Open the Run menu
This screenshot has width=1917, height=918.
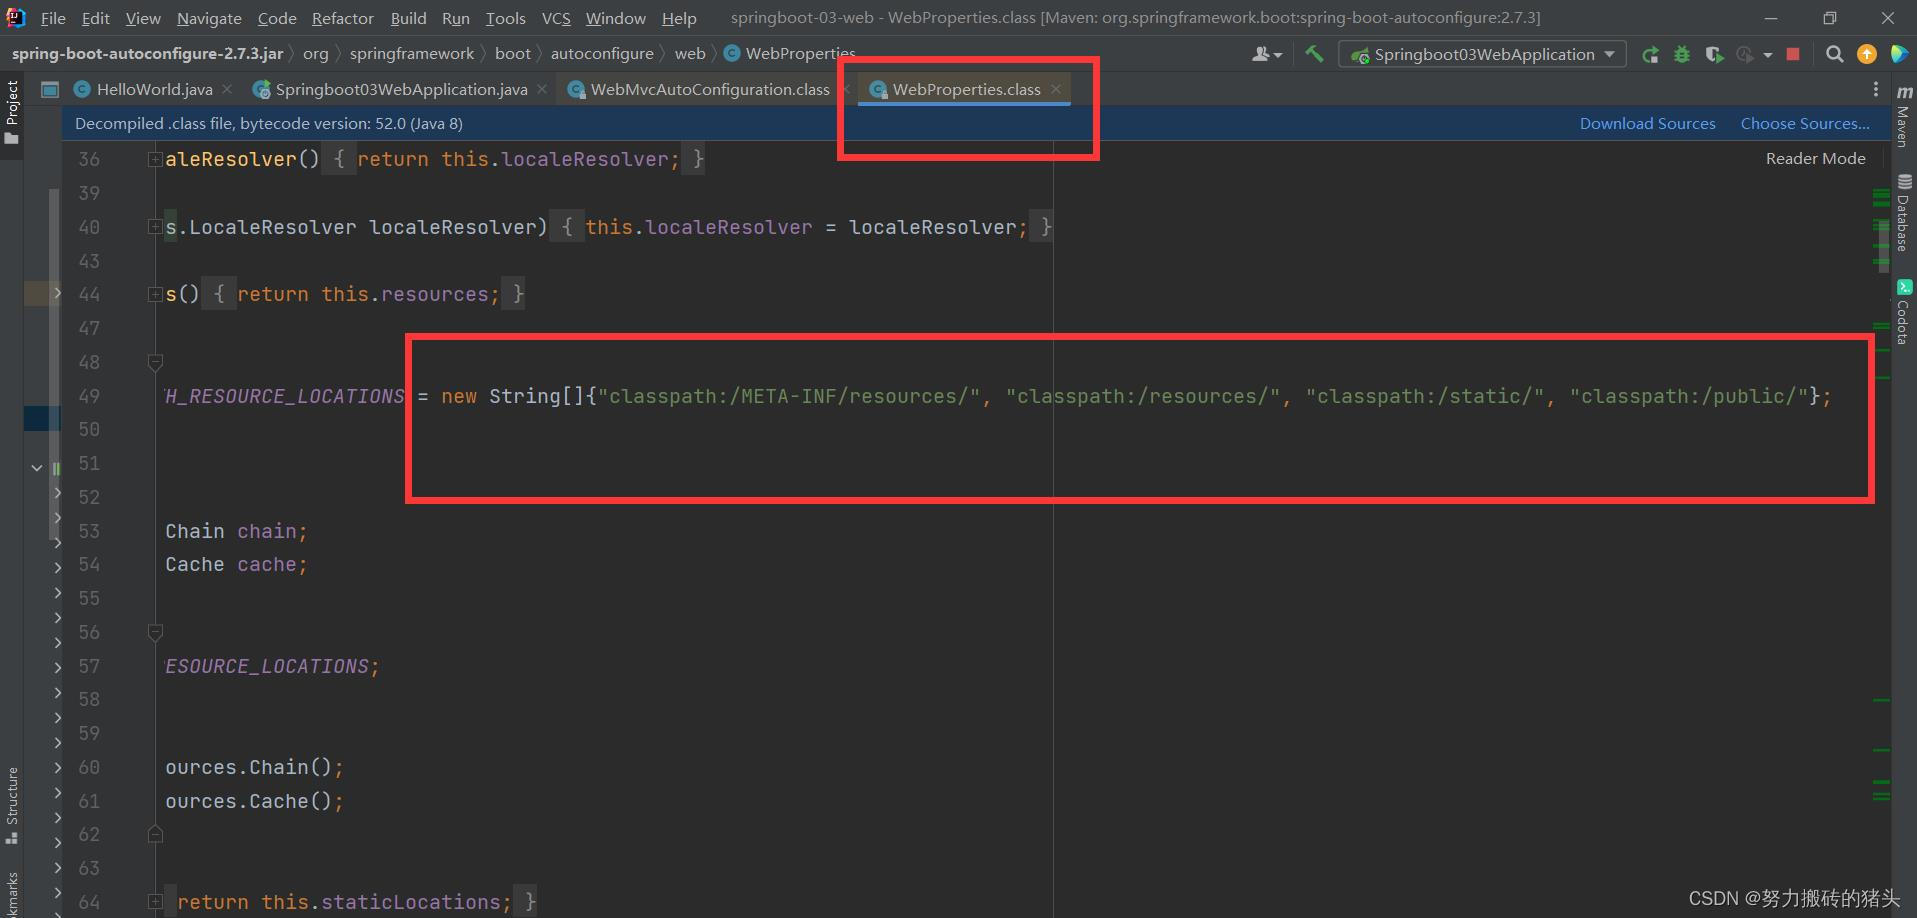(455, 18)
